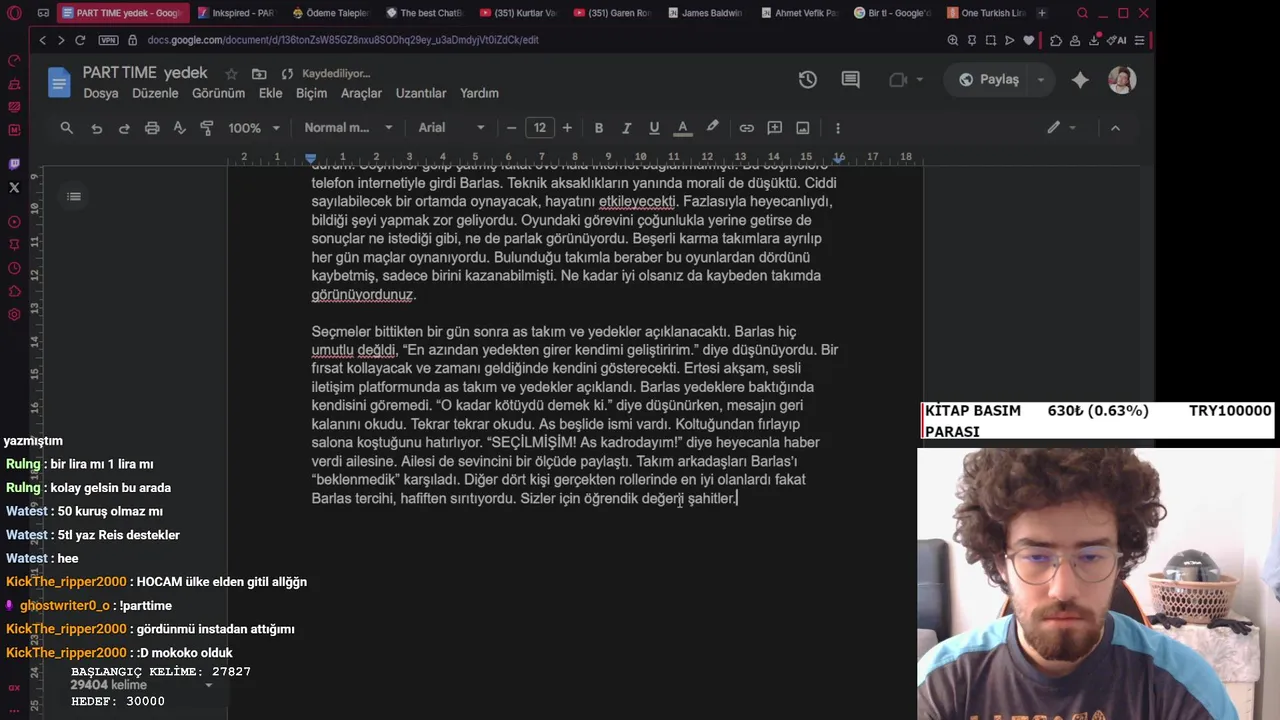Collapse the menus with chevron up

[x=1115, y=128]
